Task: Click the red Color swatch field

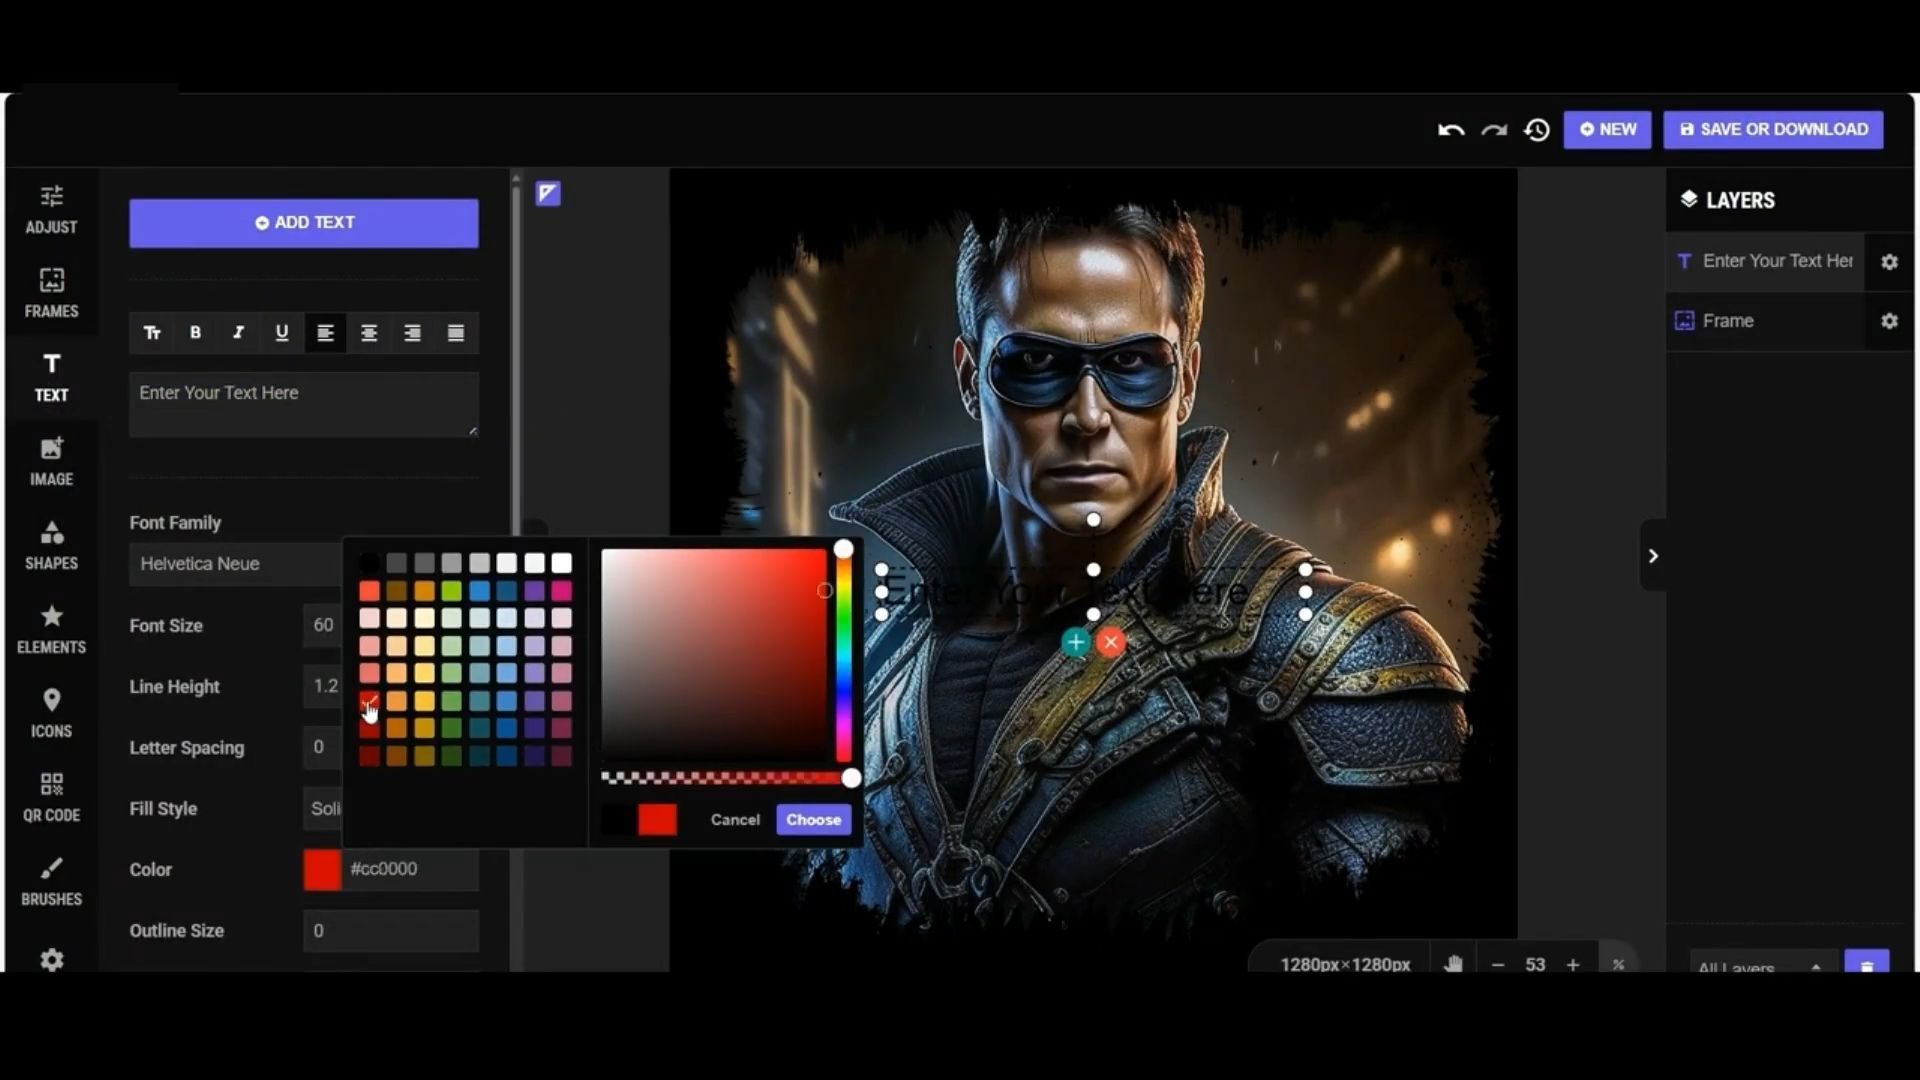Action: click(x=322, y=869)
